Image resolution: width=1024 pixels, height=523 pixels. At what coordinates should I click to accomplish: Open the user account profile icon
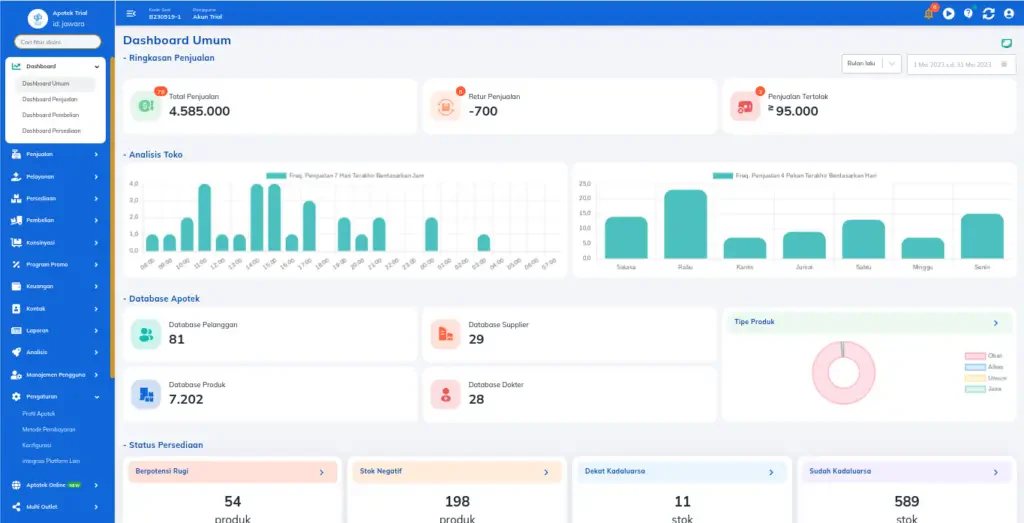click(x=1008, y=14)
